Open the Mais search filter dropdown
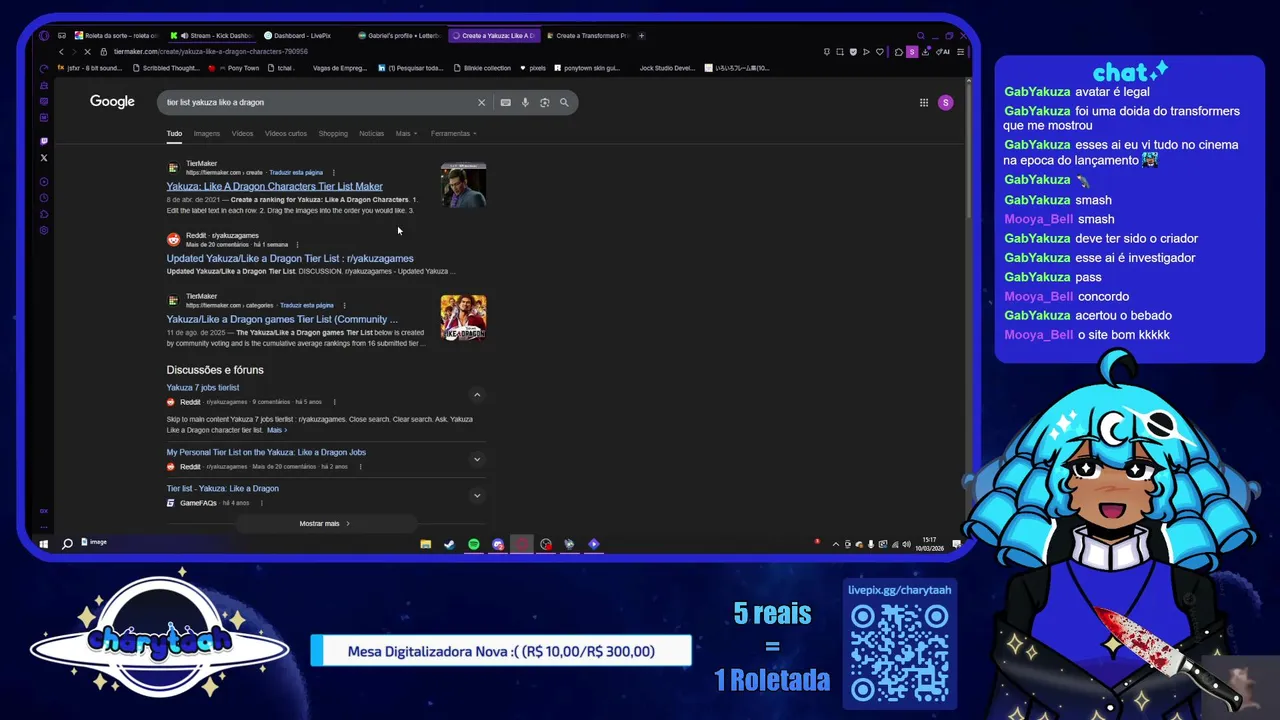 [406, 133]
